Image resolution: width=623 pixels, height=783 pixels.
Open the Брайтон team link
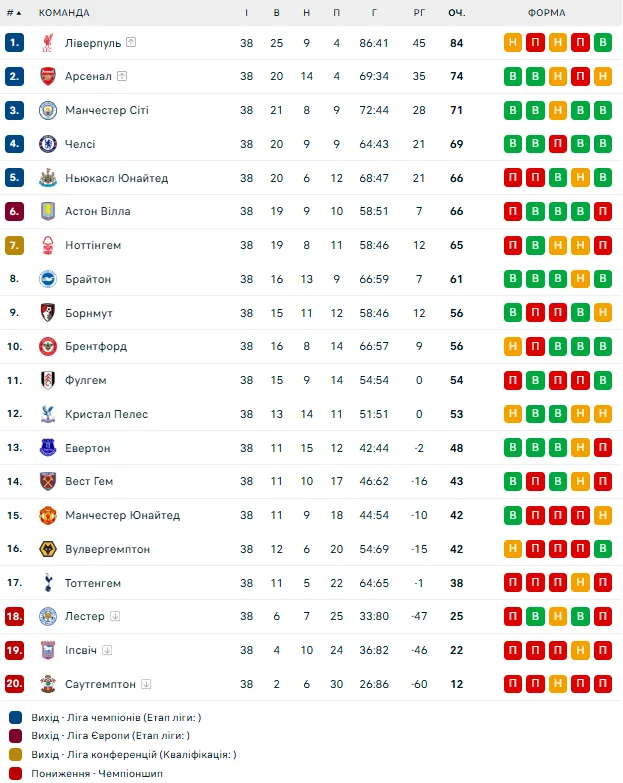88,279
